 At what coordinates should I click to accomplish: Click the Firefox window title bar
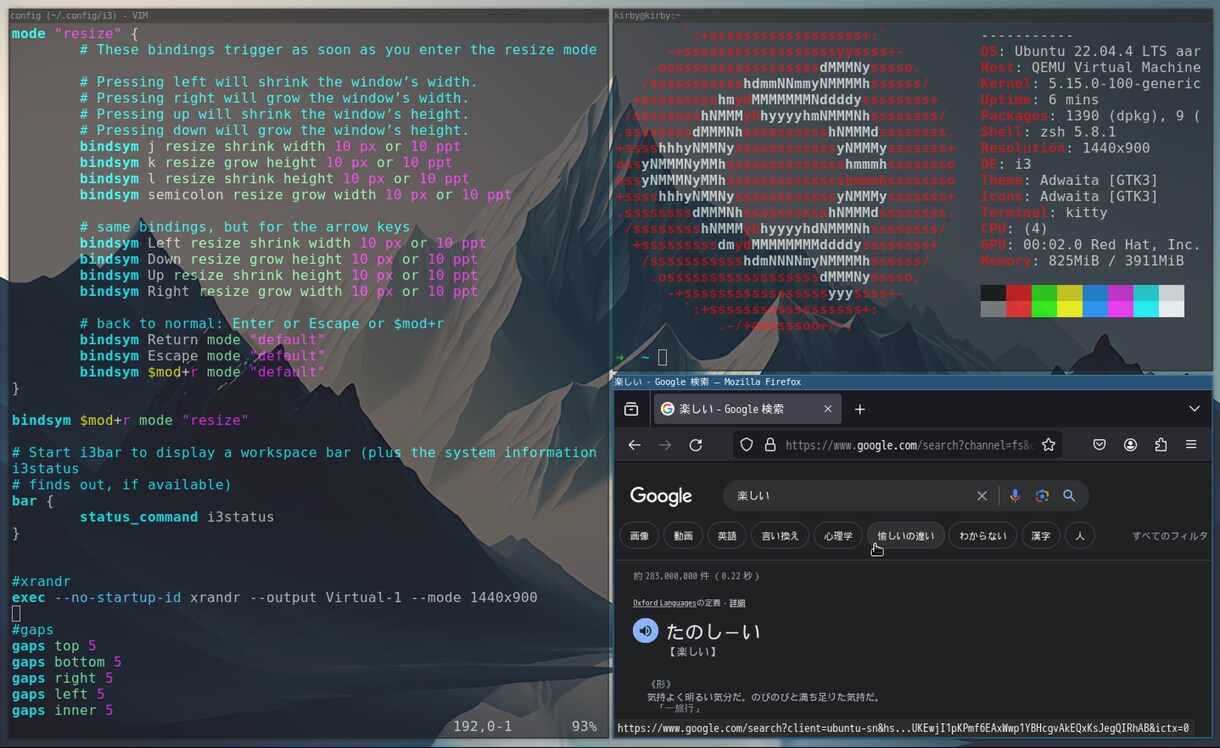pyautogui.click(x=912, y=382)
